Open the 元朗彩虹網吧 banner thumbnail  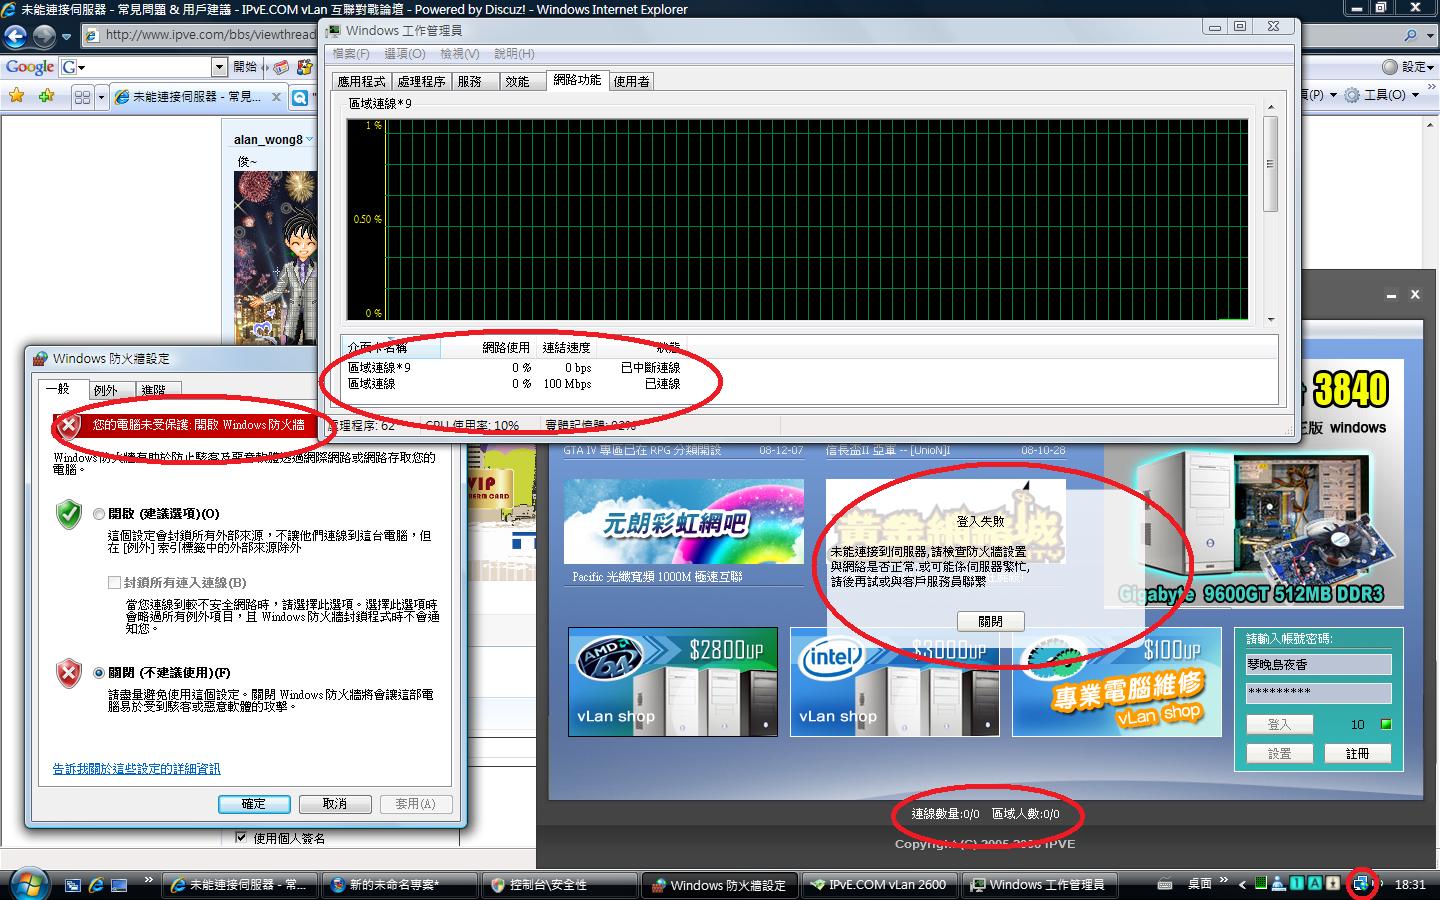pos(684,522)
